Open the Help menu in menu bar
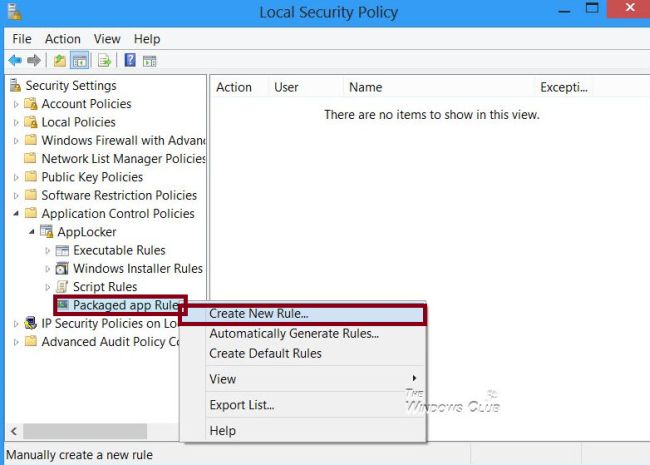Image resolution: width=650 pixels, height=465 pixels. [x=147, y=39]
